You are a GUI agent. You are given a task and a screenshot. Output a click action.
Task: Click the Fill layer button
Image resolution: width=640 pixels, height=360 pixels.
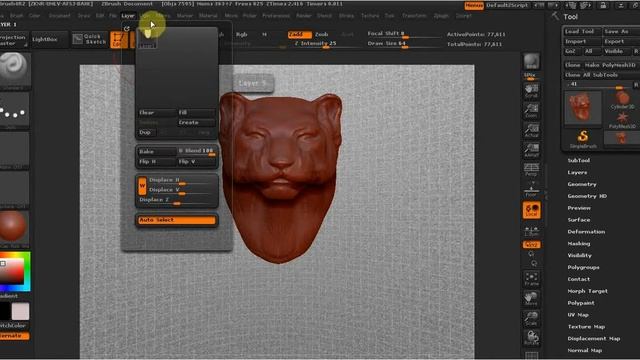[x=196, y=112]
